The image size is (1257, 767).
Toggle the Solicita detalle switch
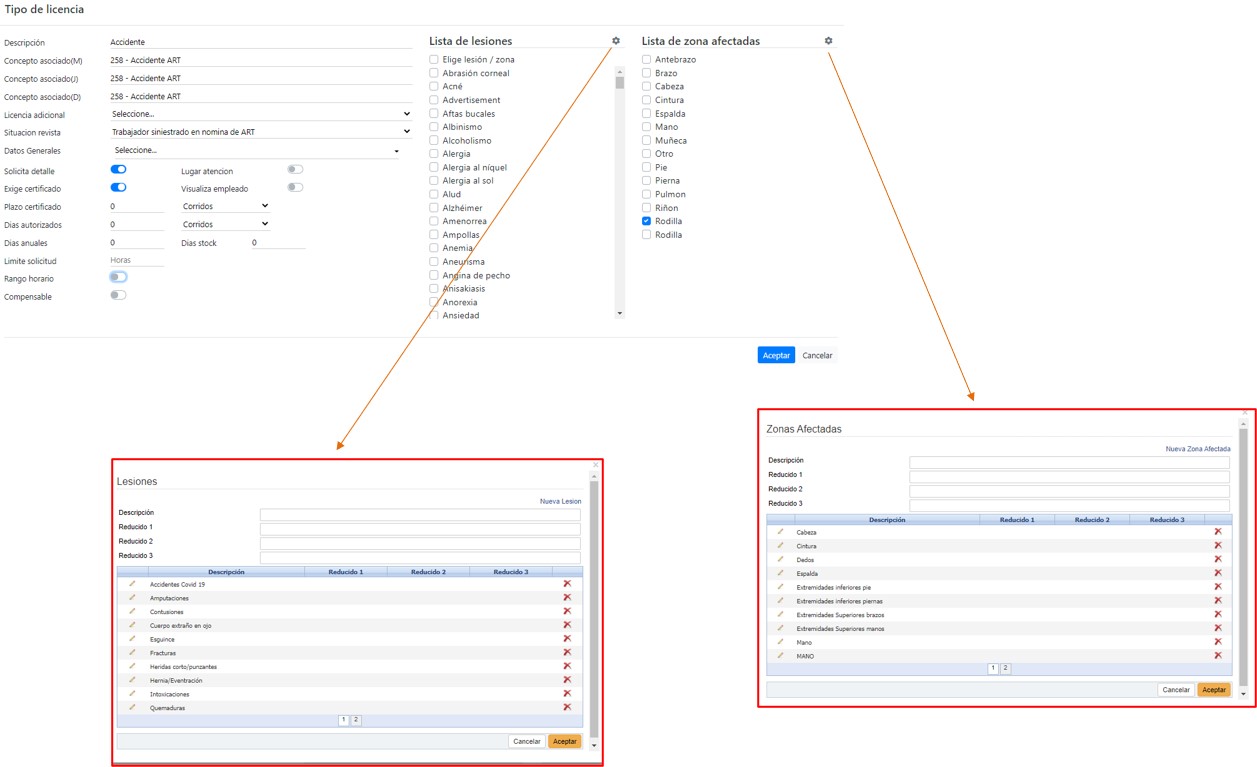pyautogui.click(x=118, y=170)
